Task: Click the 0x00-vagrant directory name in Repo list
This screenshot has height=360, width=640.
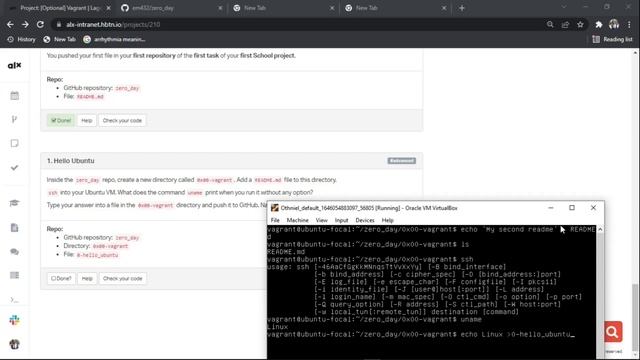Action: 110,246
